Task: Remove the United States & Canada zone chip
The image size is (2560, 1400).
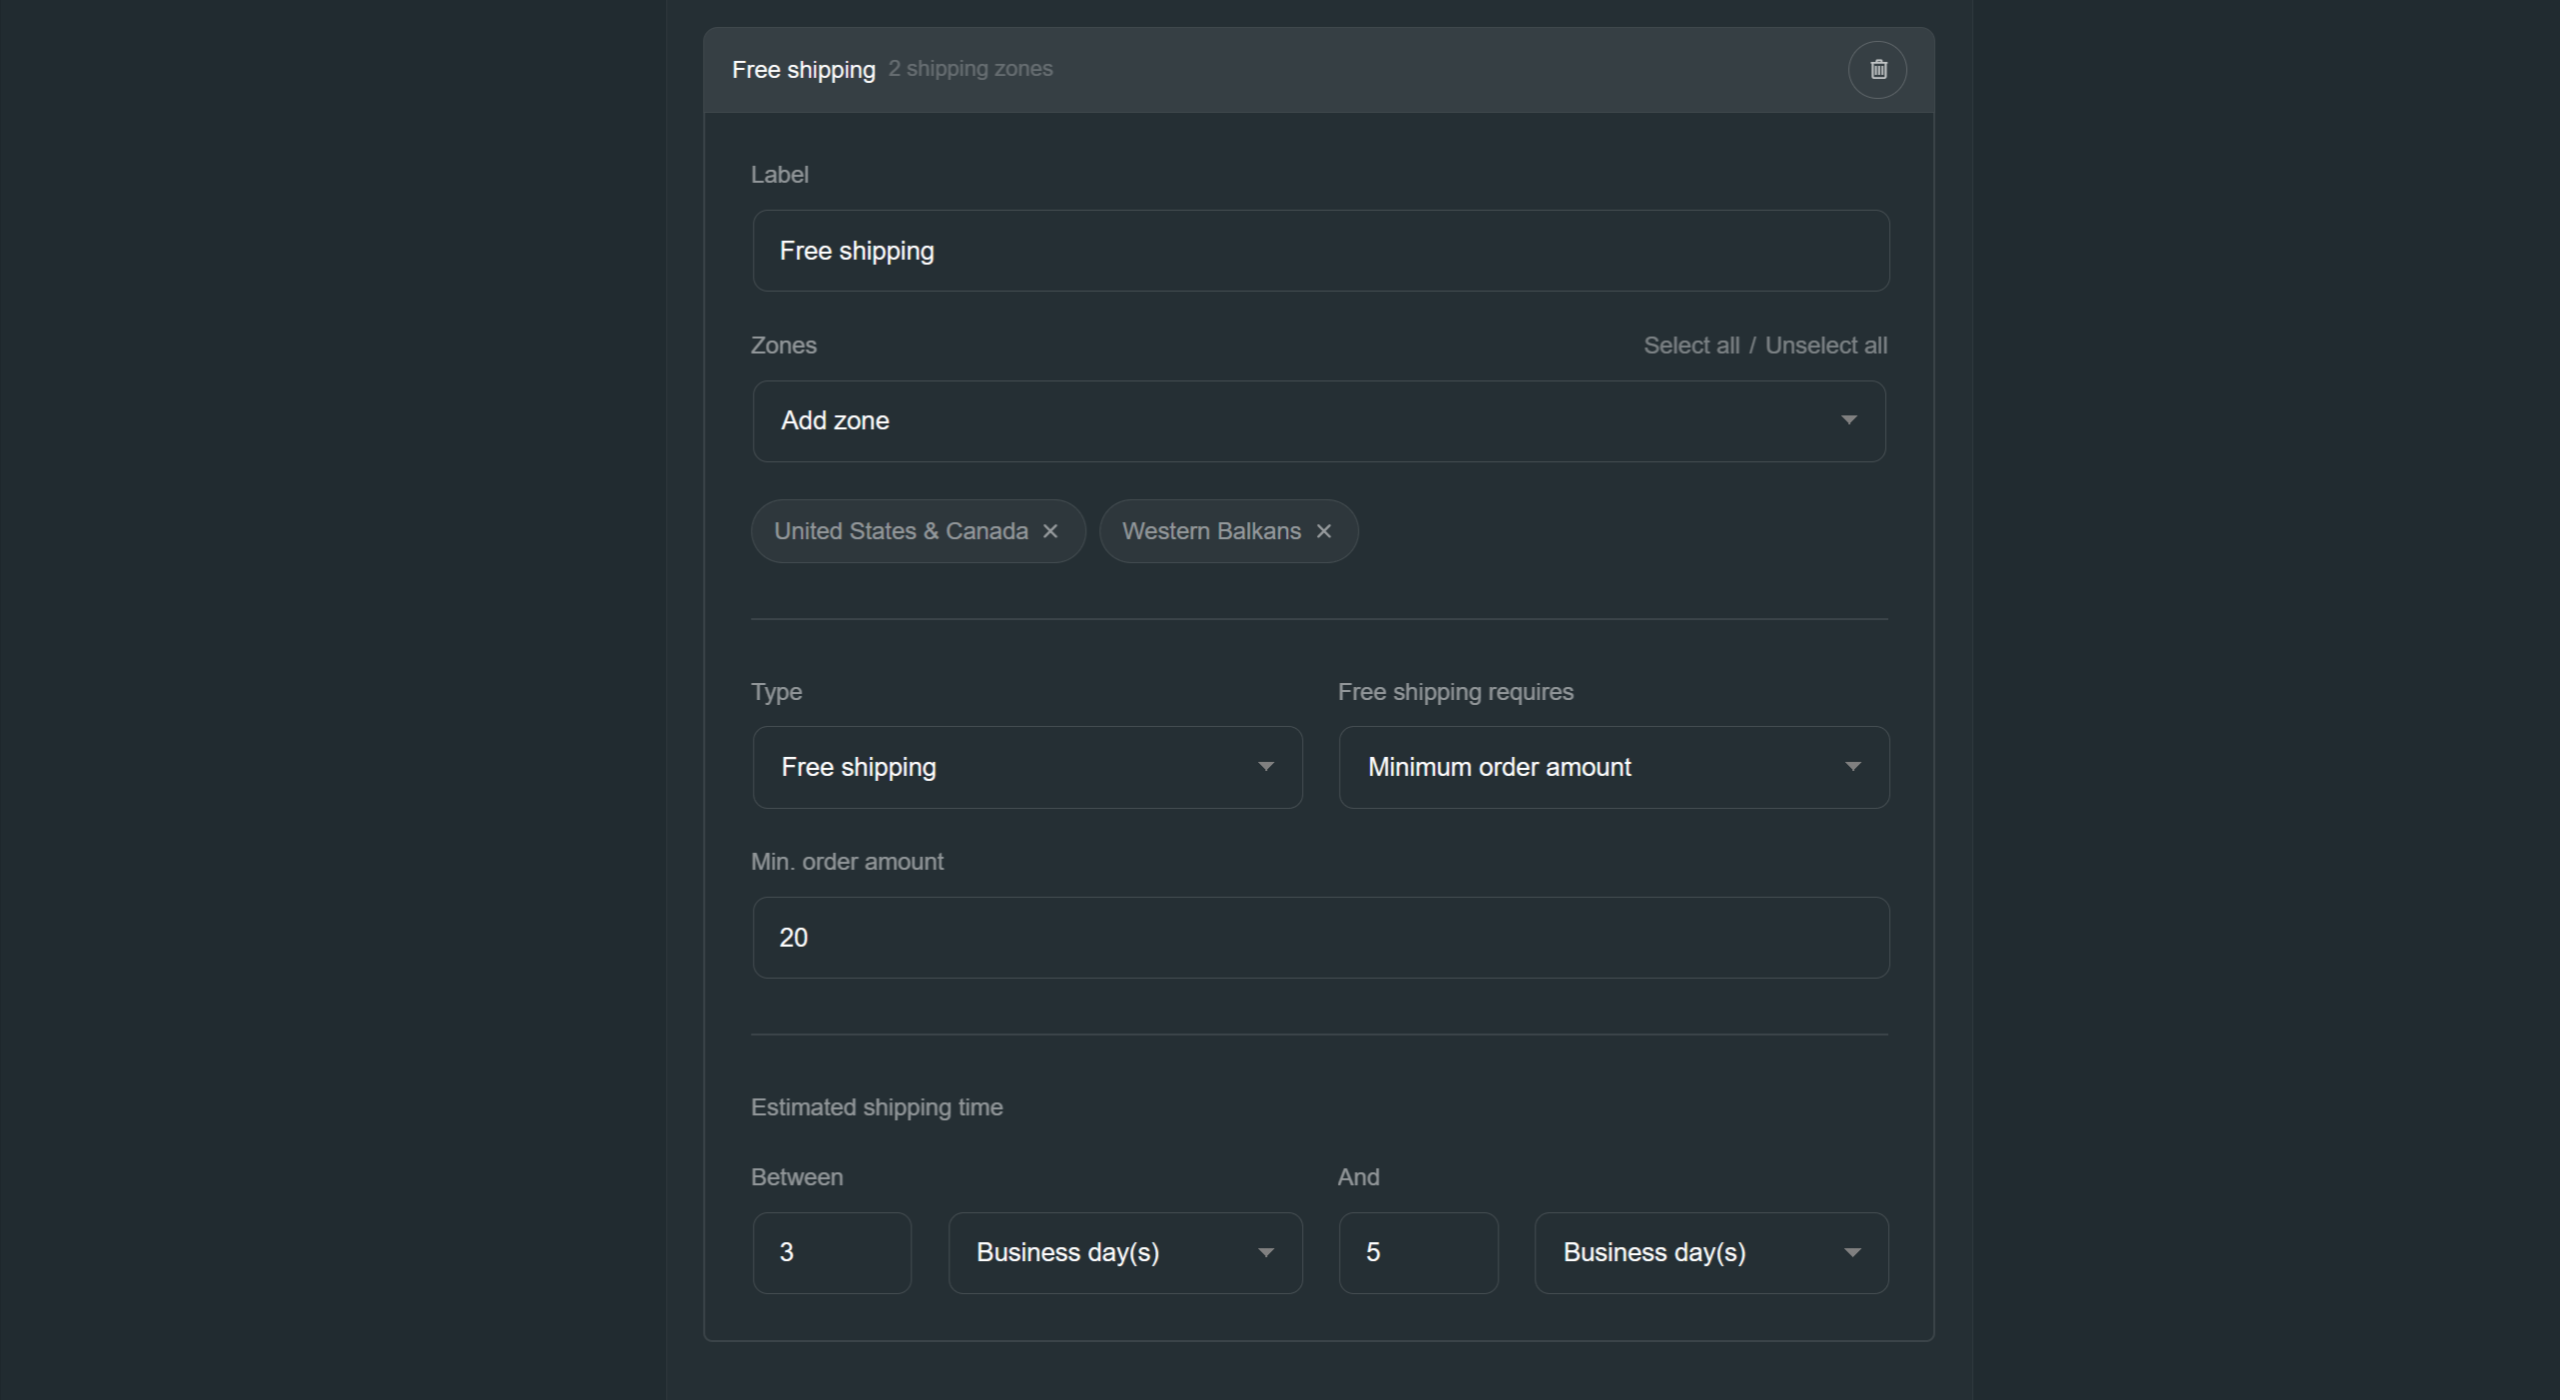Action: point(1050,531)
